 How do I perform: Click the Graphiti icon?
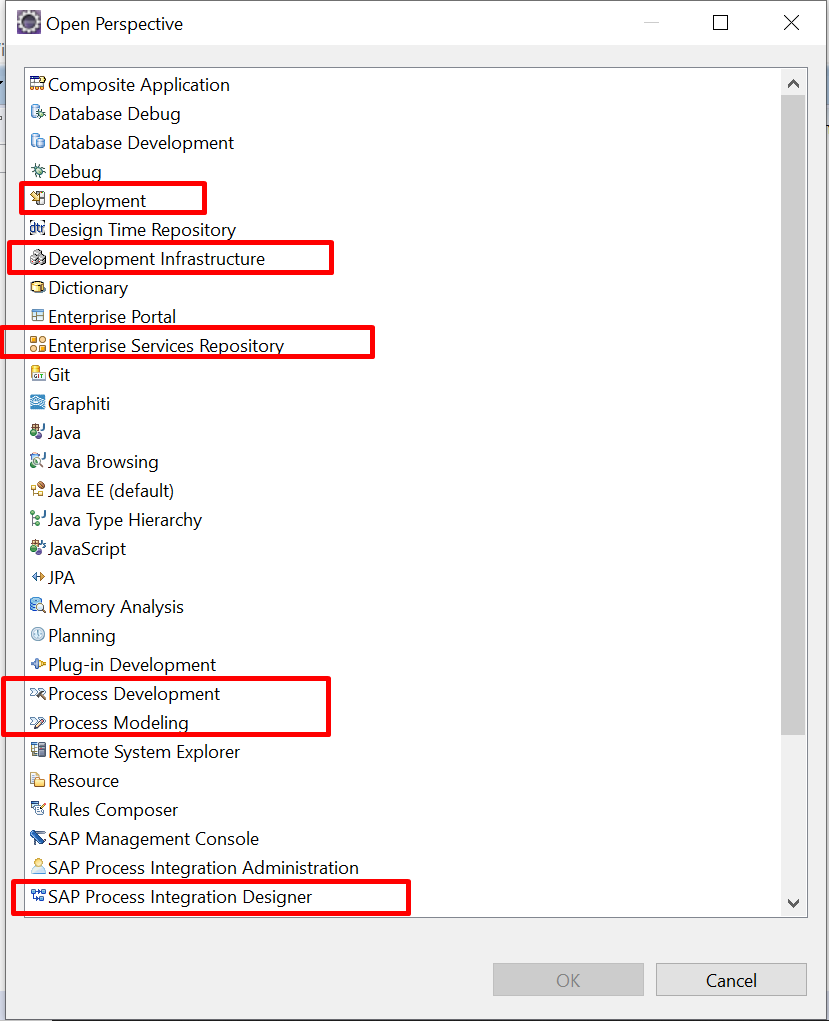38,402
